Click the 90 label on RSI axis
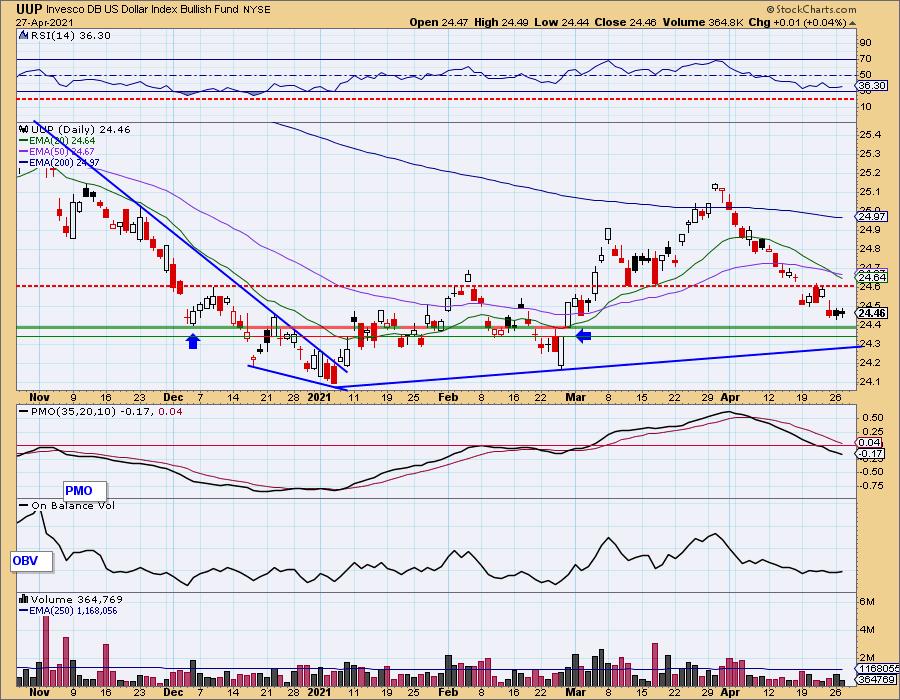The height and width of the screenshot is (700, 900). pyautogui.click(x=866, y=43)
